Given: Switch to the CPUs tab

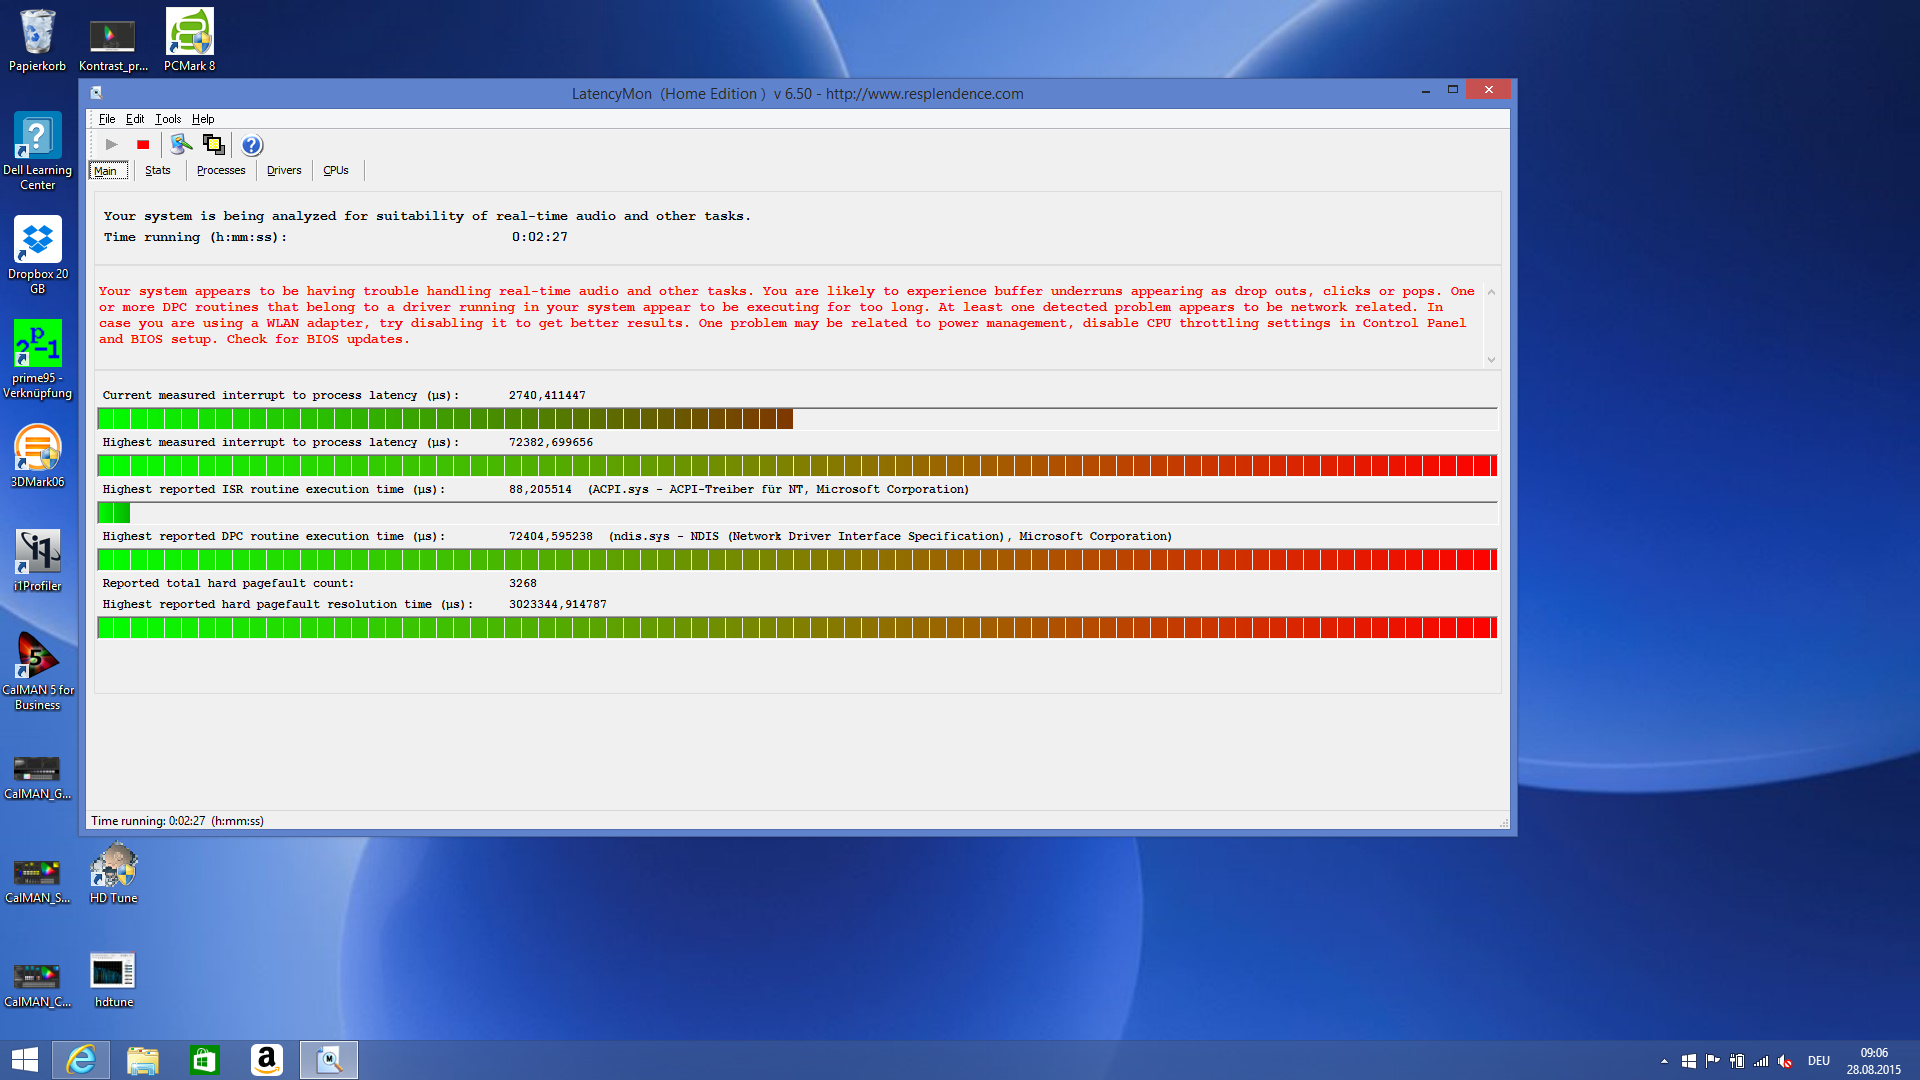Looking at the screenshot, I should [x=336, y=170].
